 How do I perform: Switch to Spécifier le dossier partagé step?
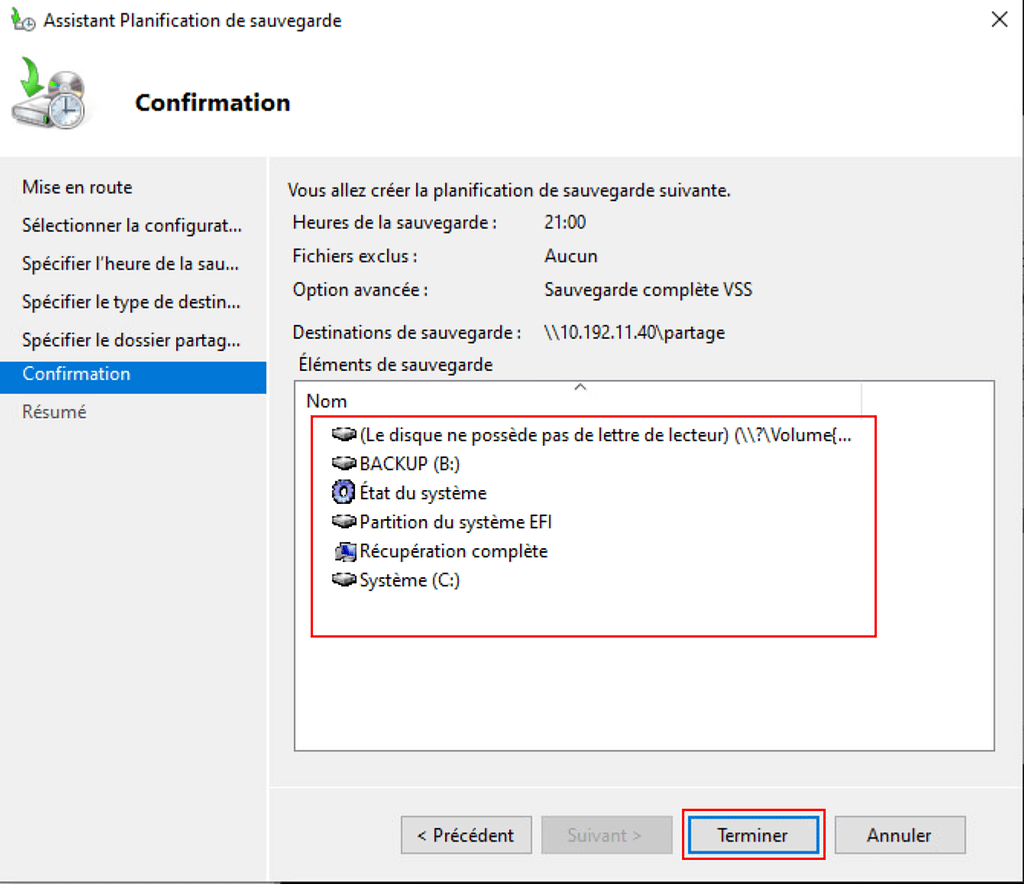(131, 340)
